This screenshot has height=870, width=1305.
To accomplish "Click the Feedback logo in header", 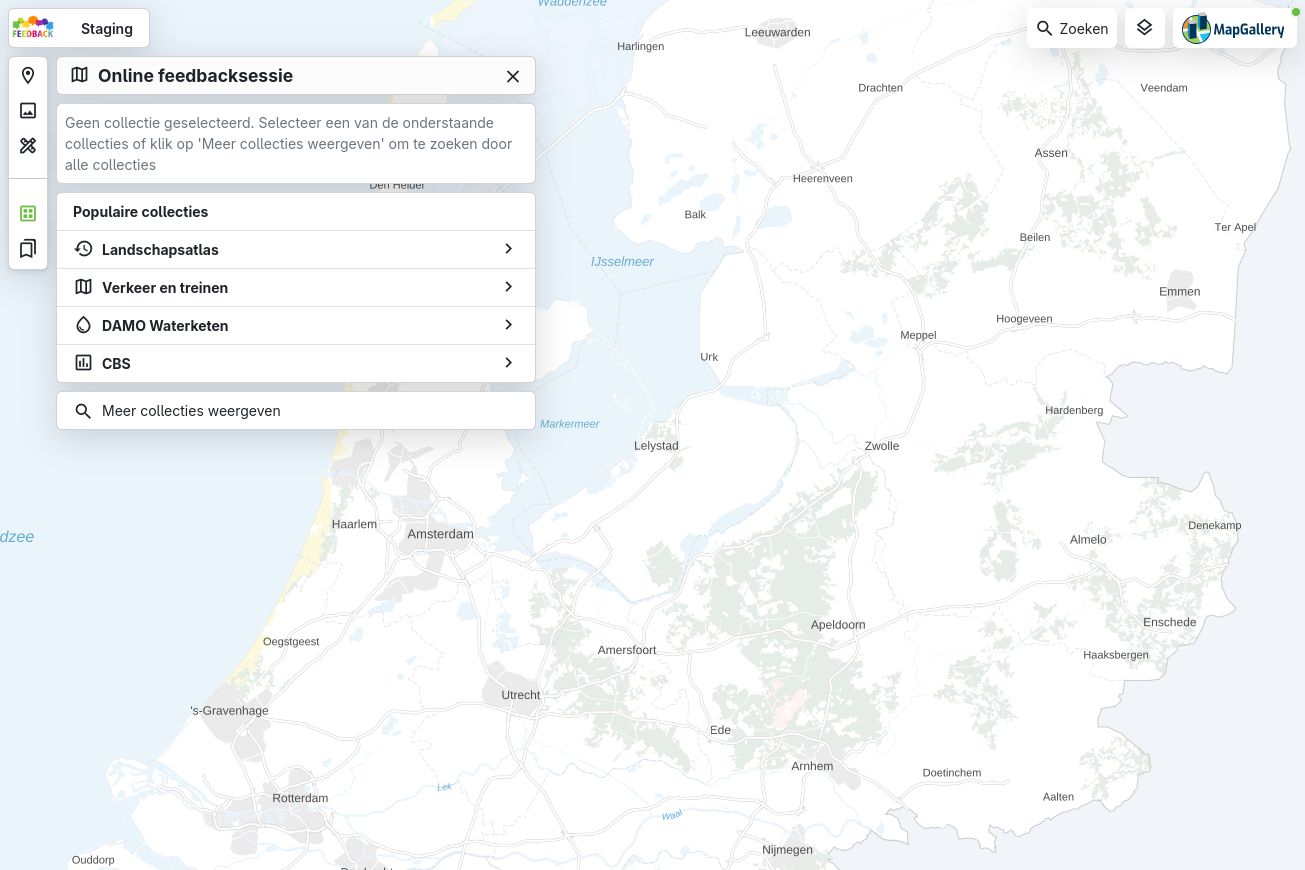I will [x=33, y=28].
